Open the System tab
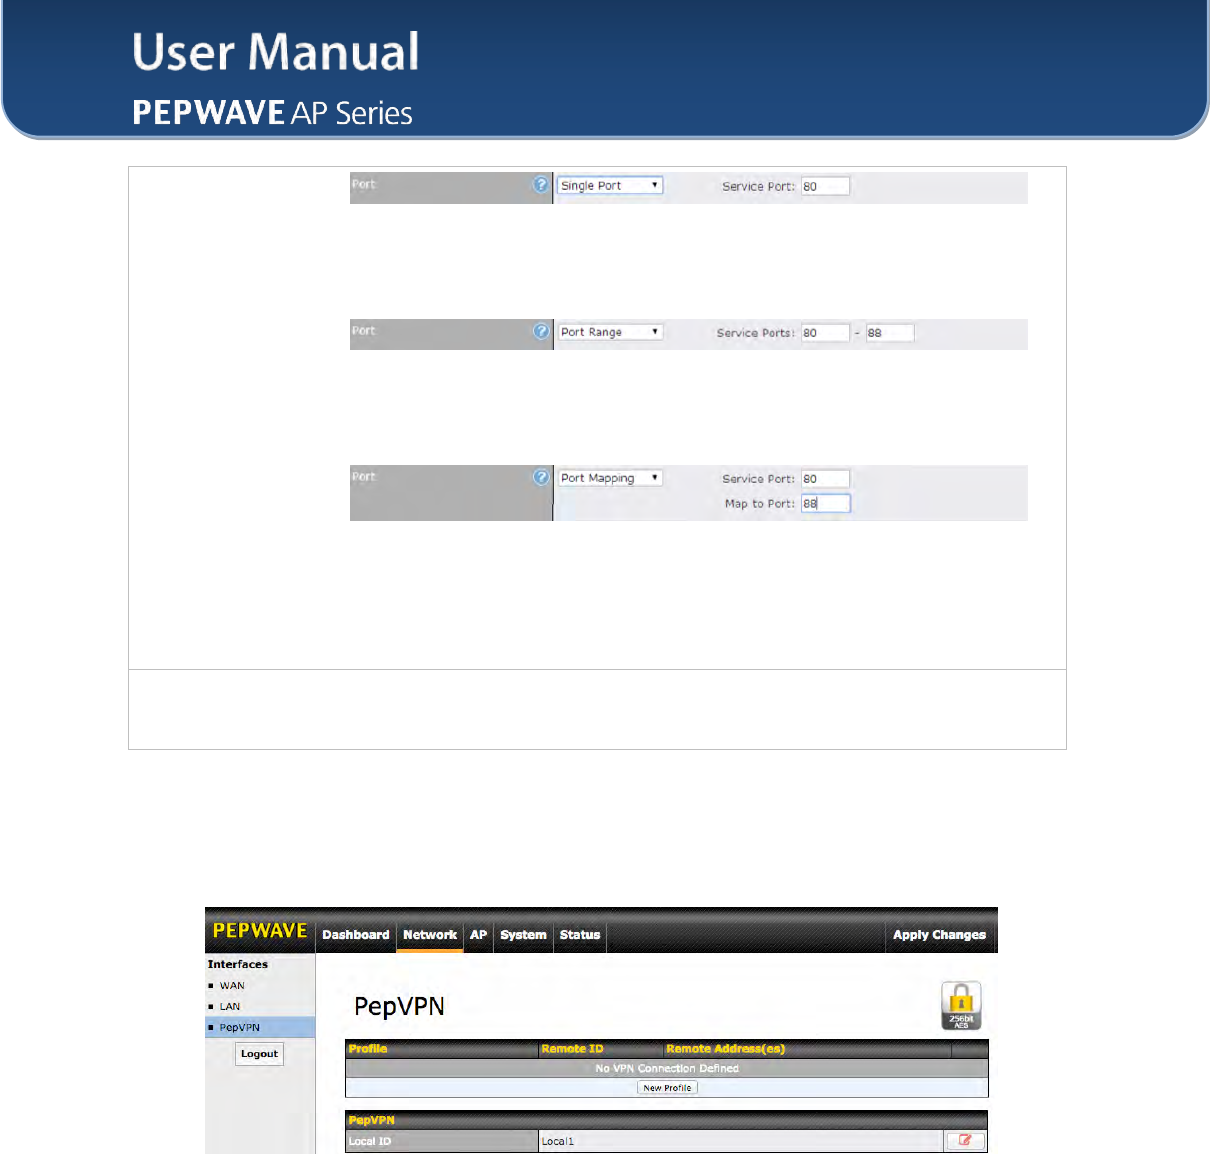 (x=523, y=935)
